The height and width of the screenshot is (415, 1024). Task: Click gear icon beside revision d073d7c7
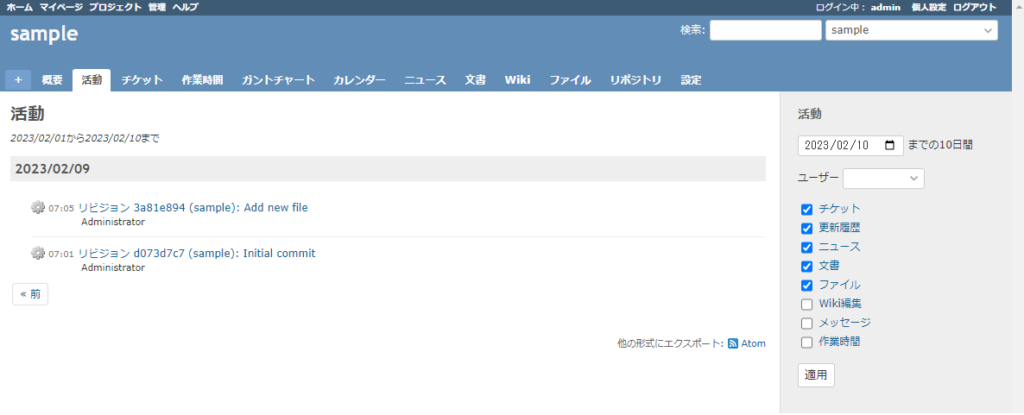tap(38, 253)
